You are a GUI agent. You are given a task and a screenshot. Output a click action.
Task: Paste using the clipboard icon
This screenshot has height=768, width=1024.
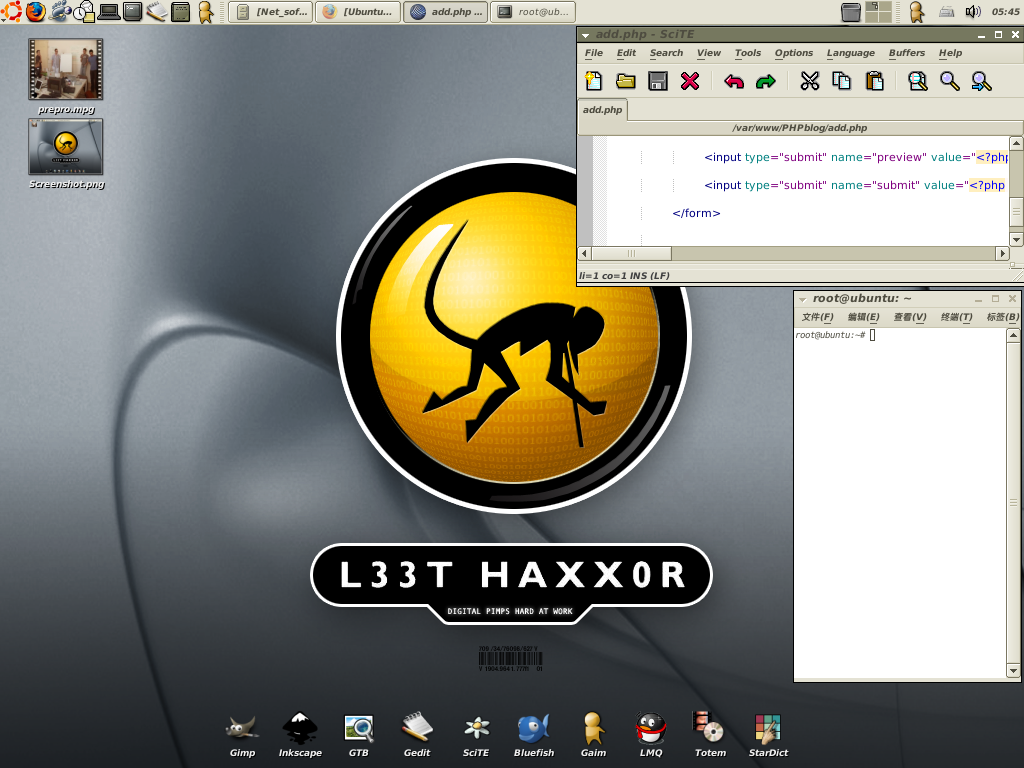(x=874, y=81)
